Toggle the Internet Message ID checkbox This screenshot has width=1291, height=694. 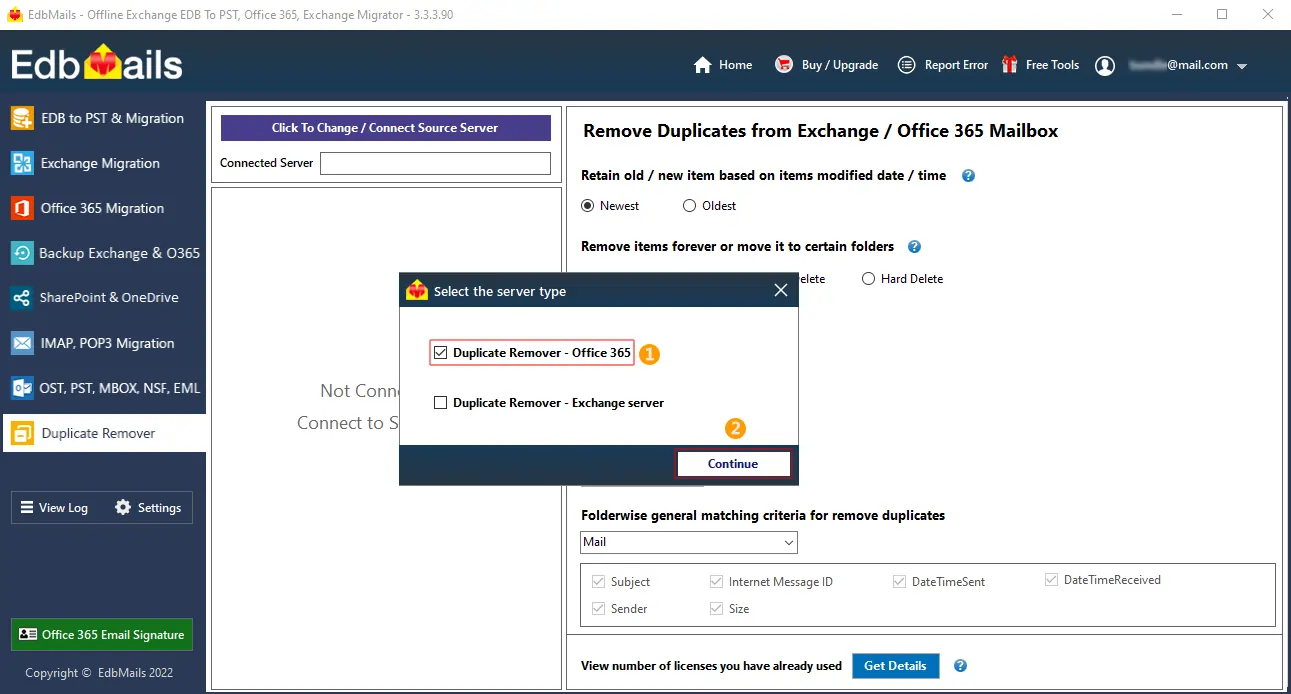pyautogui.click(x=716, y=581)
